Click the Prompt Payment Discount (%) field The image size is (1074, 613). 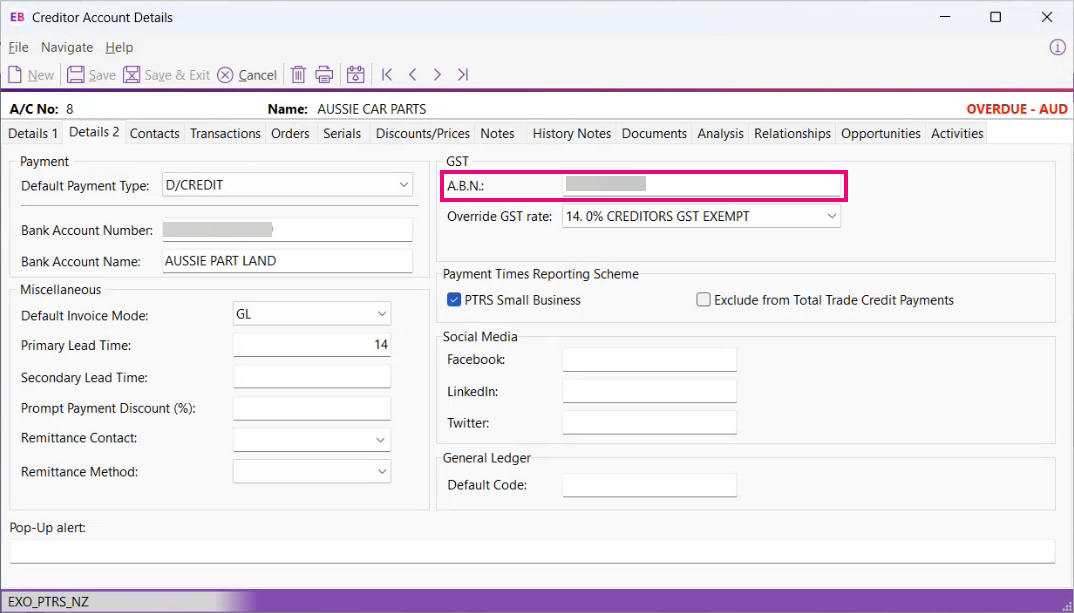tap(312, 408)
